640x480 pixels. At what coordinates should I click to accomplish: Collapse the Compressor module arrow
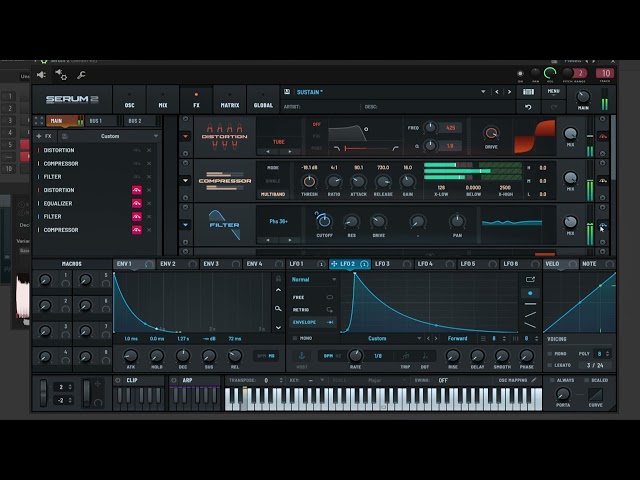pyautogui.click(x=185, y=180)
